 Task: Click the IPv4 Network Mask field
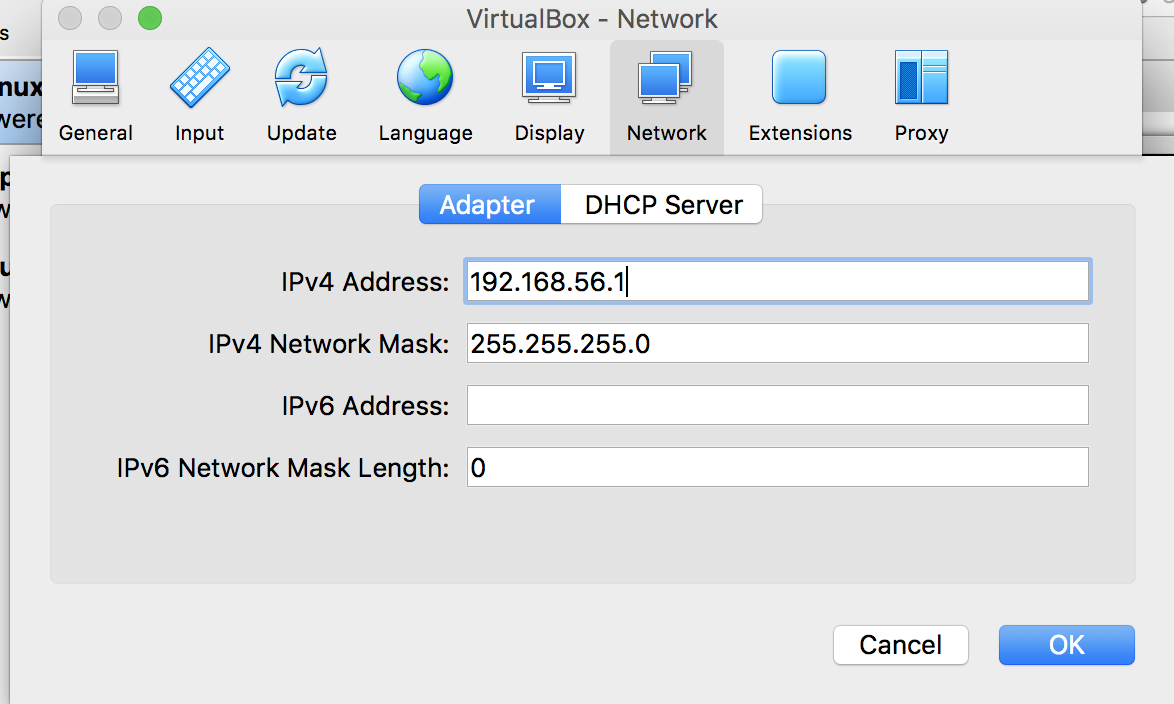777,343
